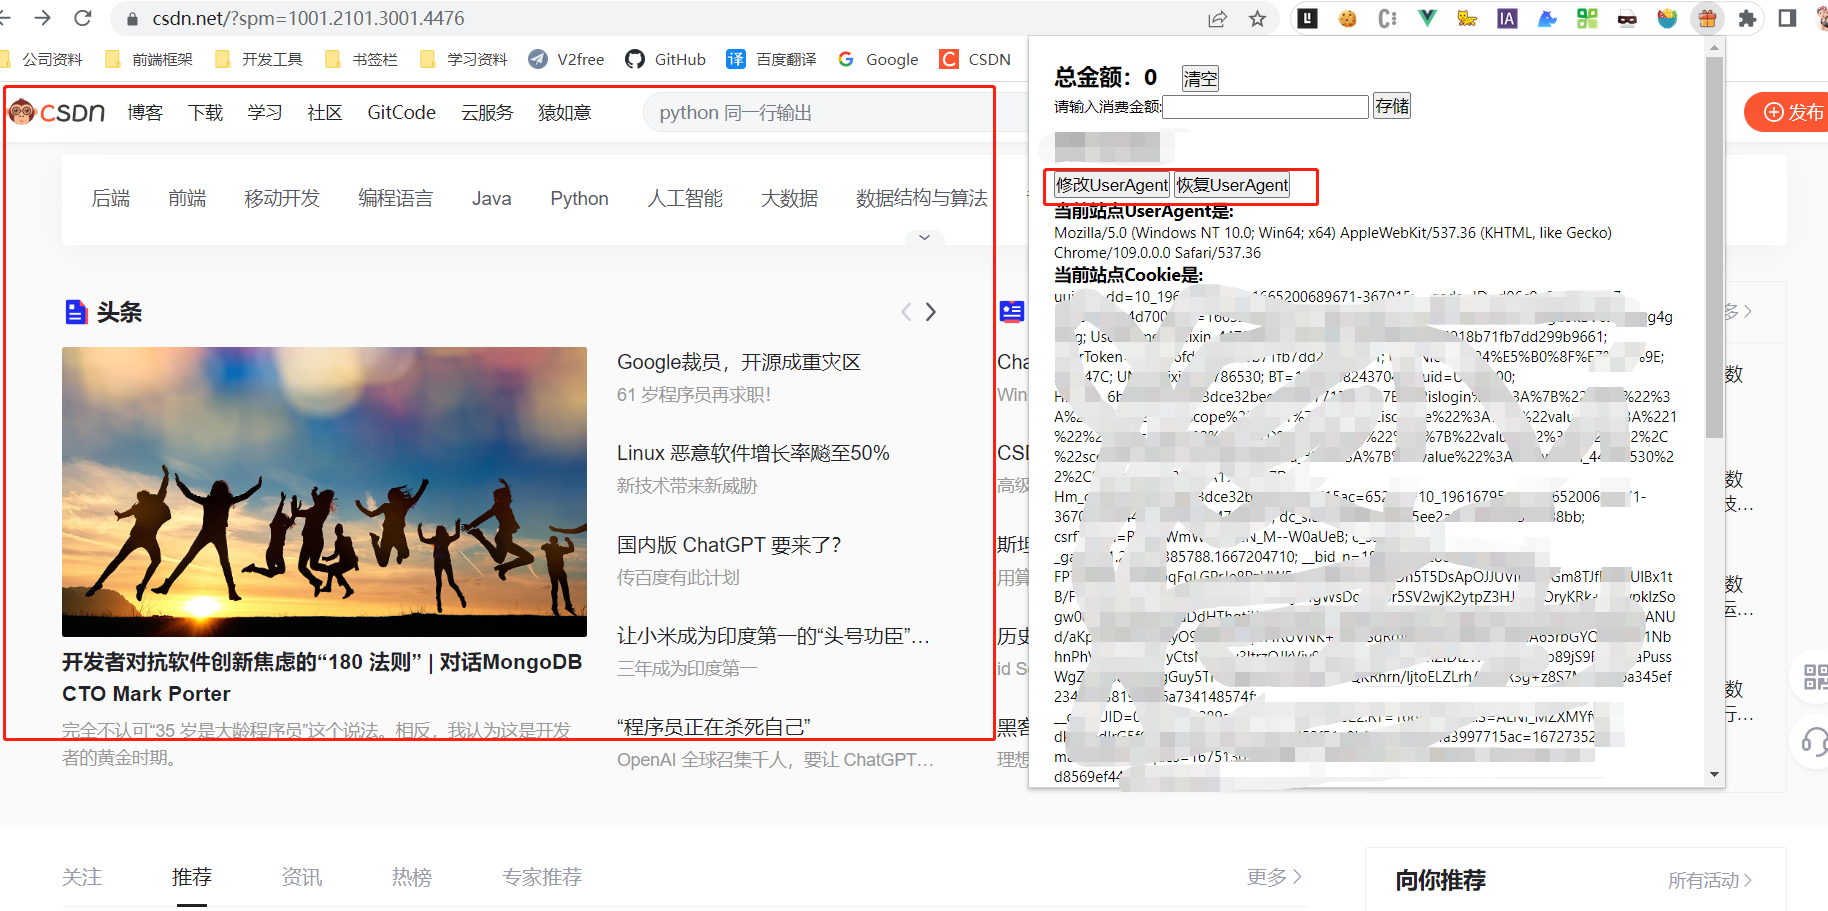
Task: Open the Google bookmark
Action: (878, 59)
